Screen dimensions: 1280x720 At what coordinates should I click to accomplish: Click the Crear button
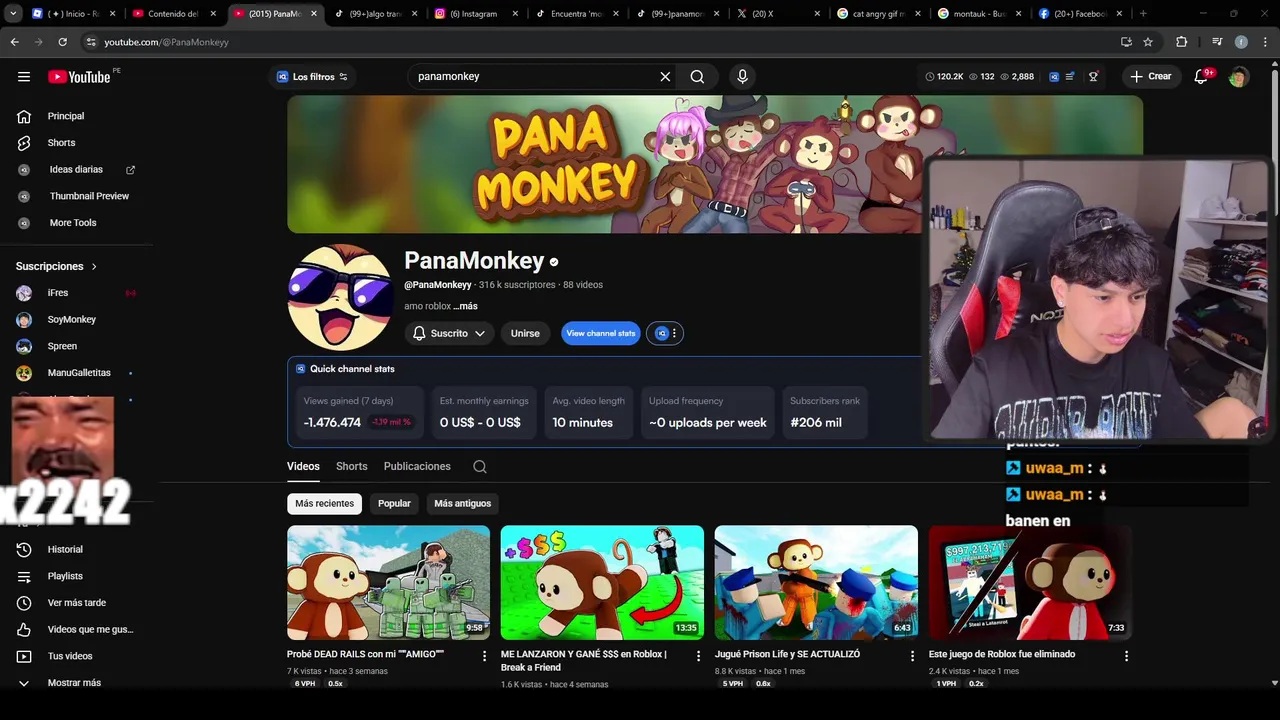click(x=1151, y=76)
